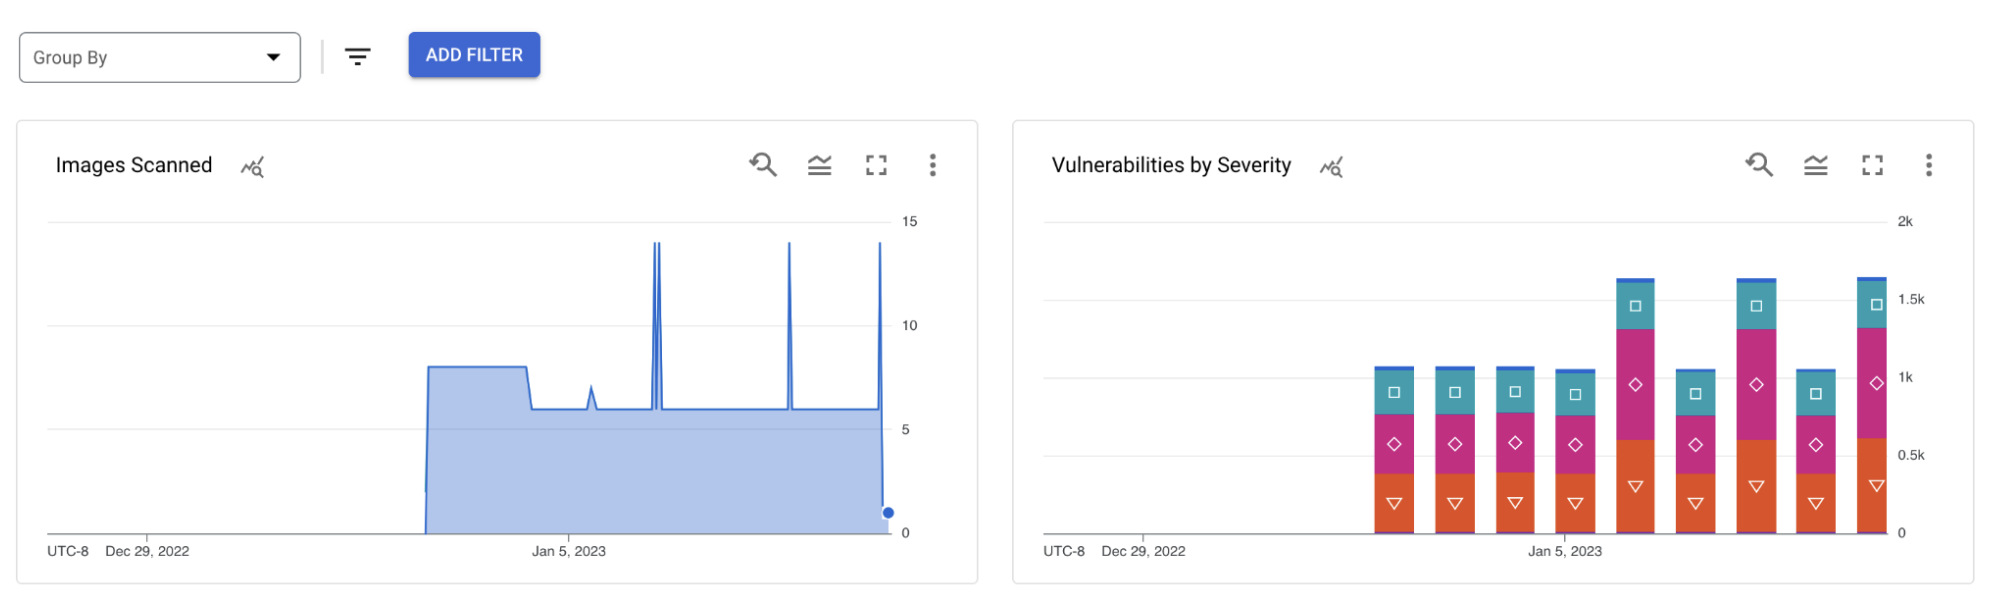This screenshot has height=598, width=1992.
Task: Open more options menu for Images Scanned
Action: (933, 165)
